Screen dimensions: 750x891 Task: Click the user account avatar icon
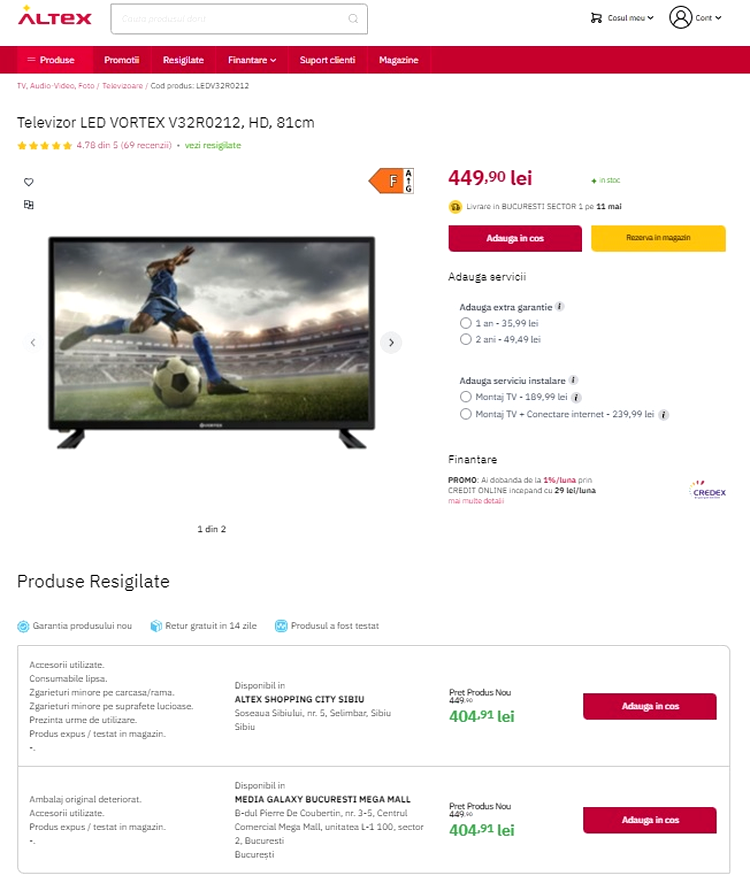[680, 18]
